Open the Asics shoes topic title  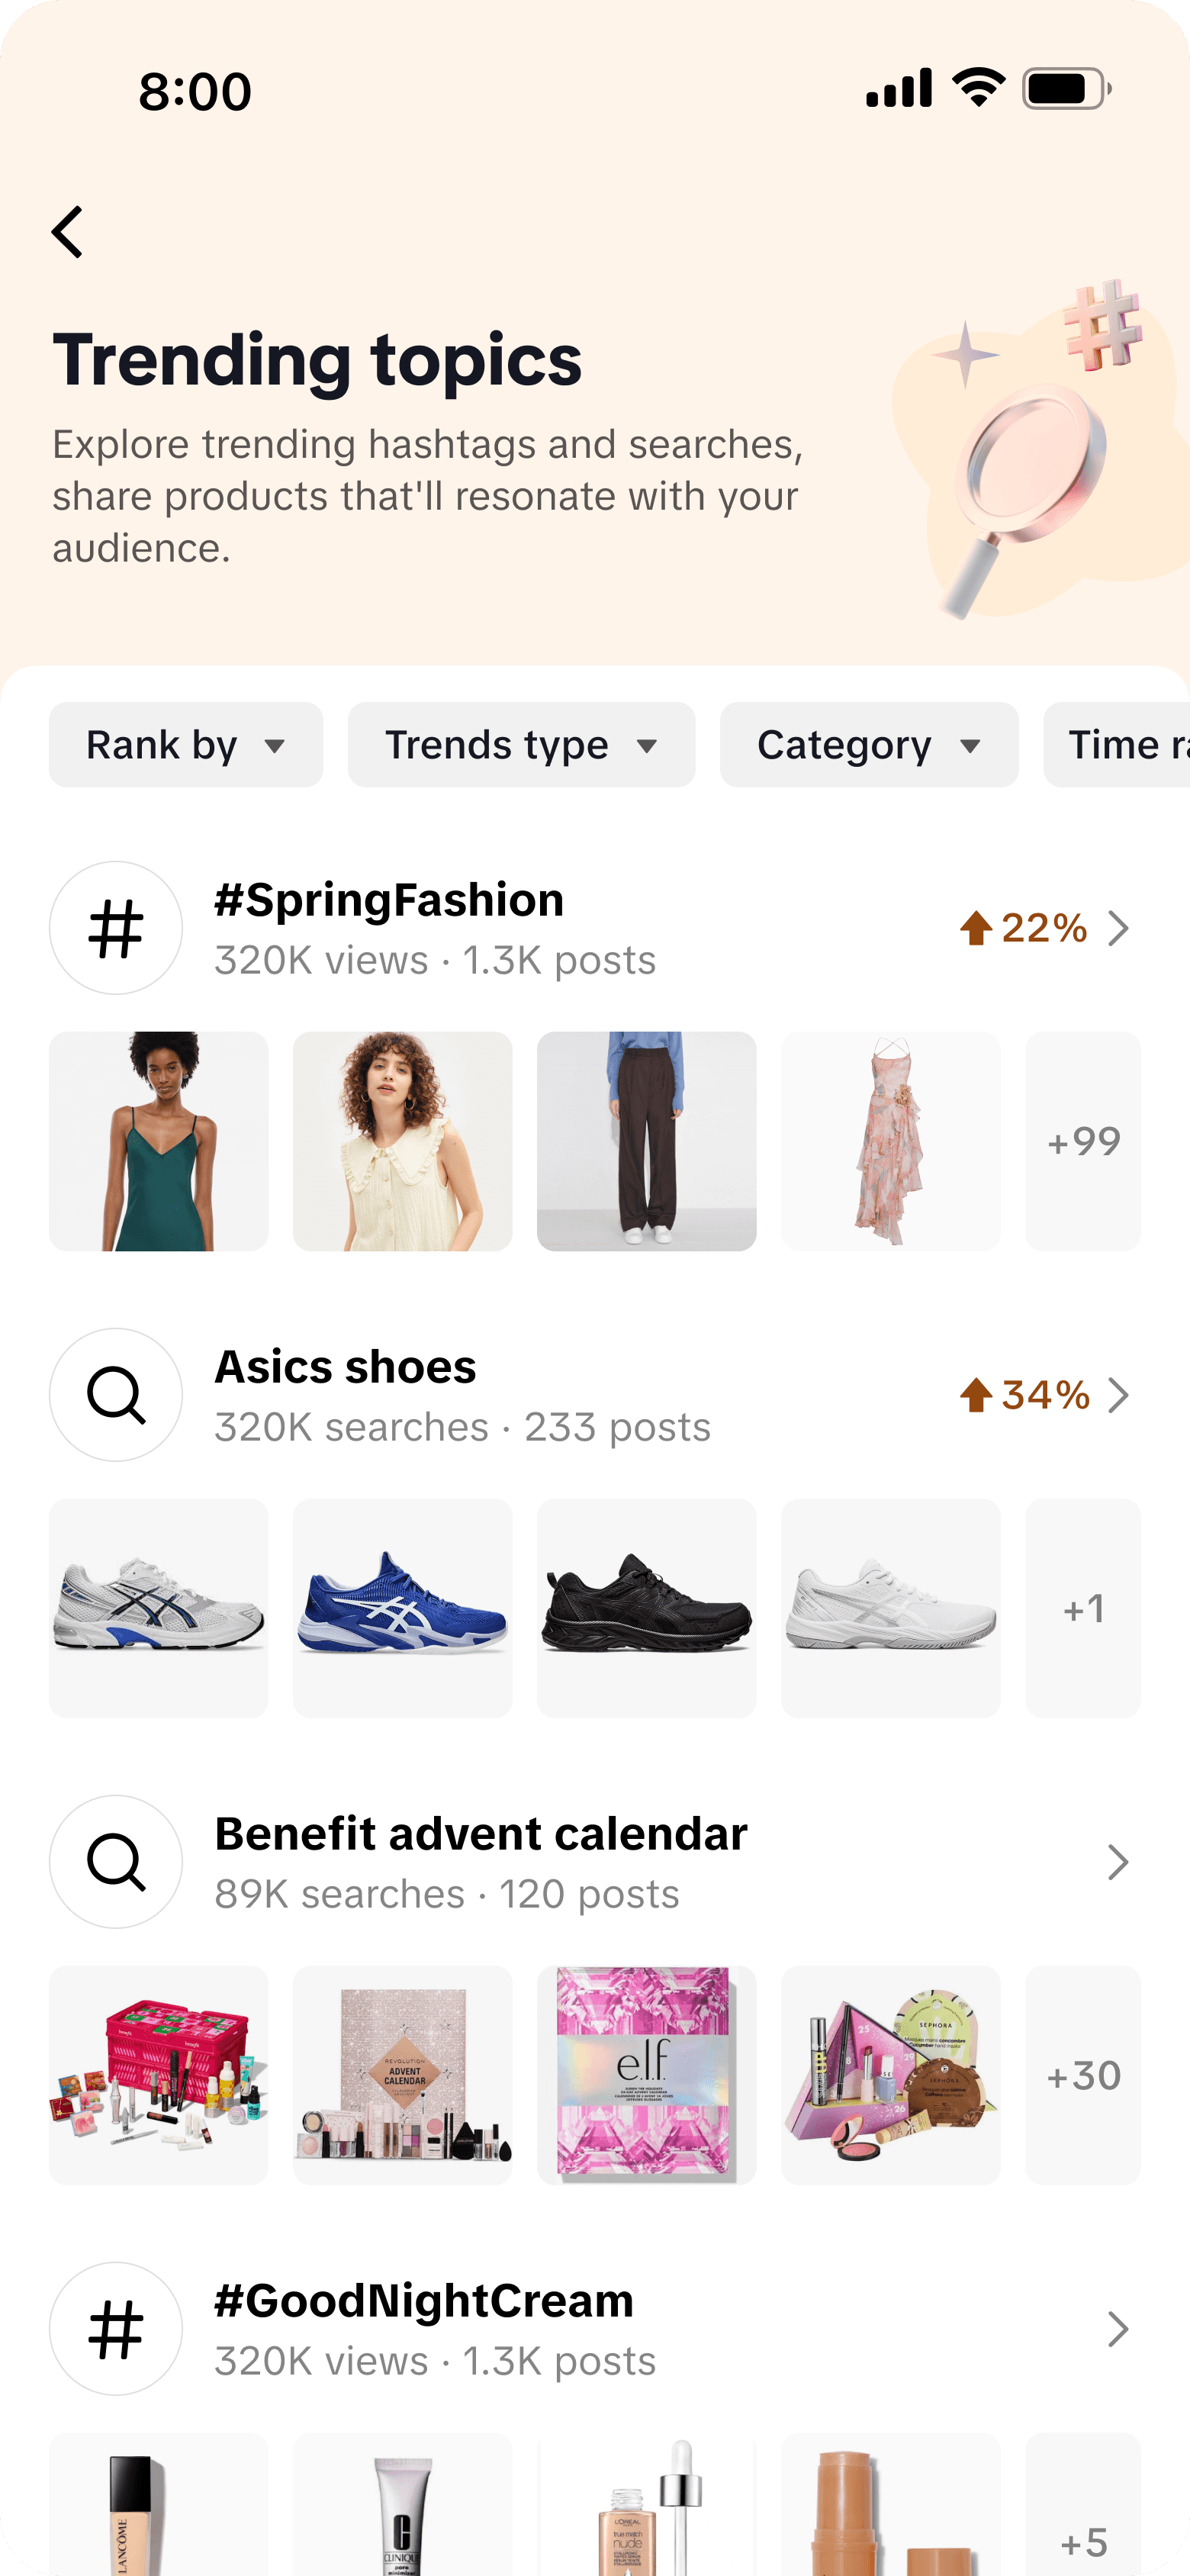tap(345, 1367)
